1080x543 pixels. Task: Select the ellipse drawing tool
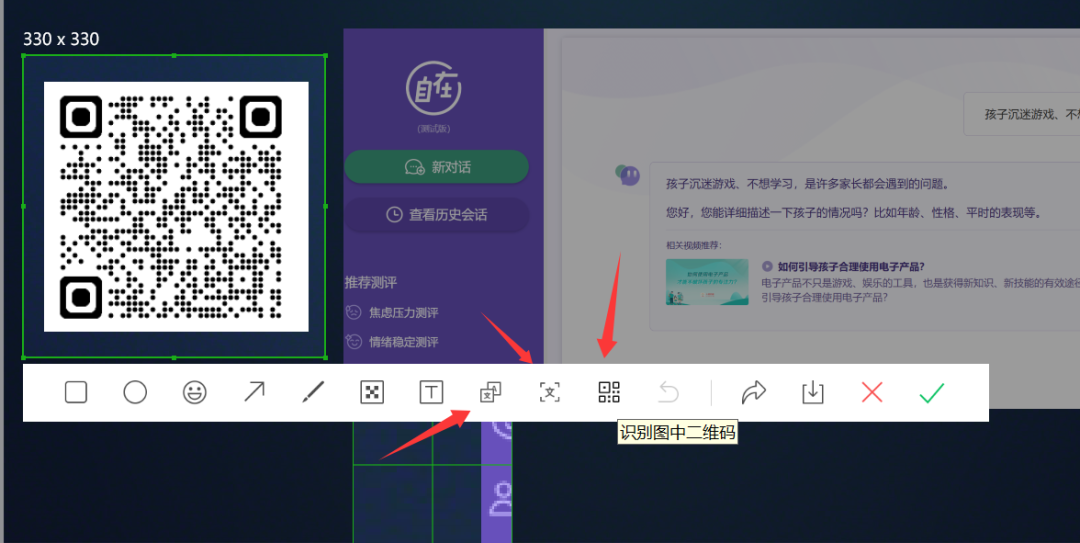[135, 392]
